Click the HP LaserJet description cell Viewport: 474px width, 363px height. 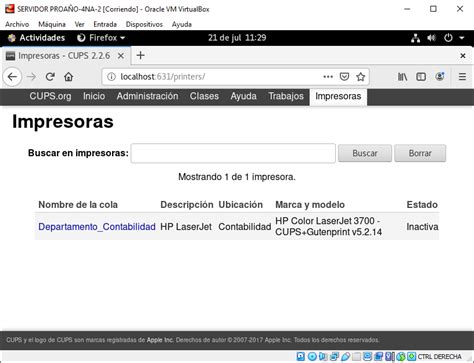pos(186,227)
